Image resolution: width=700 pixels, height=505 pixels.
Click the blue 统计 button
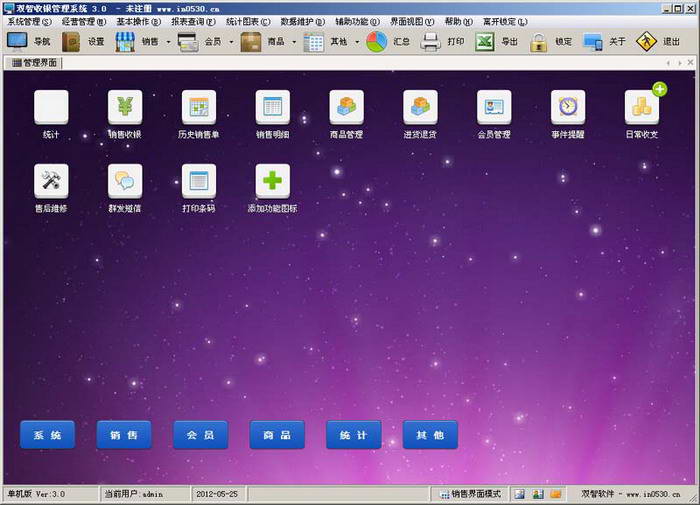354,434
